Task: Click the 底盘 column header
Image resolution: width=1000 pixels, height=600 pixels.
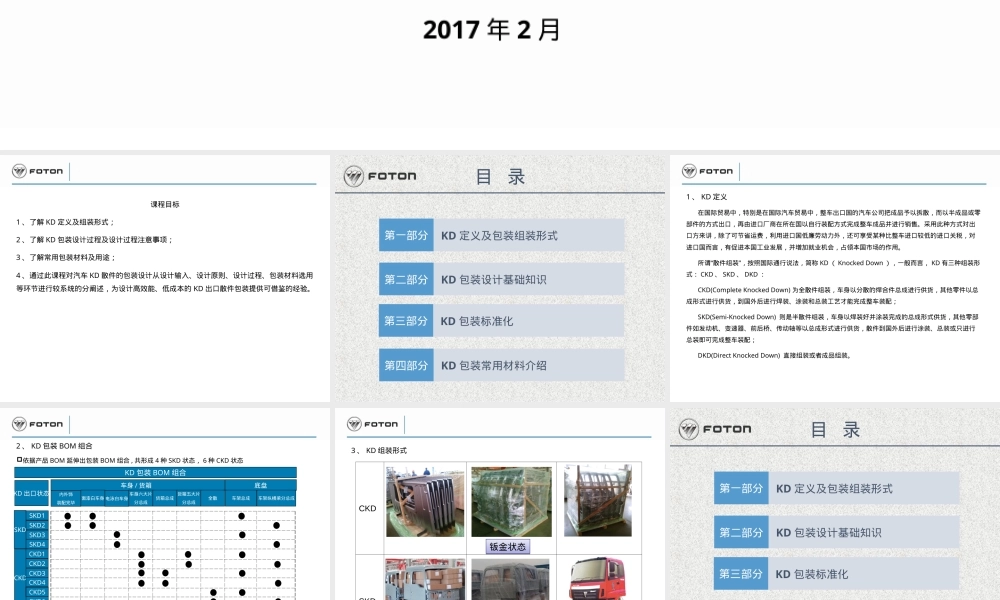Action: 260,485
